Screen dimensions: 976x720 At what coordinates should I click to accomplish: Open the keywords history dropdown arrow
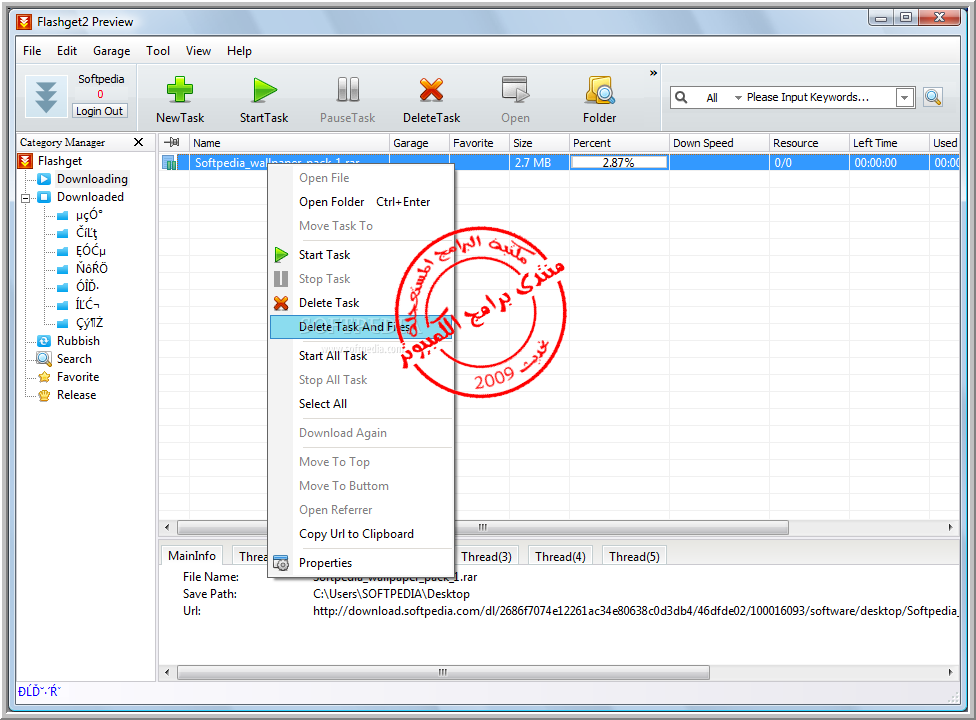tap(904, 98)
